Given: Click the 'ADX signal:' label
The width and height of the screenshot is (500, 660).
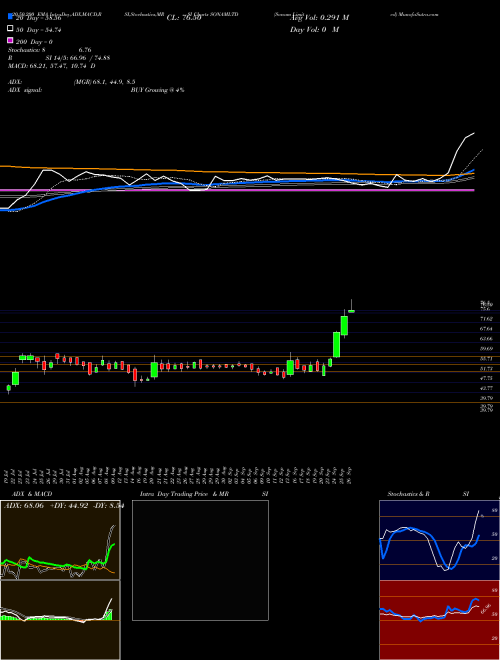Looking at the screenshot, I should [x=25, y=90].
